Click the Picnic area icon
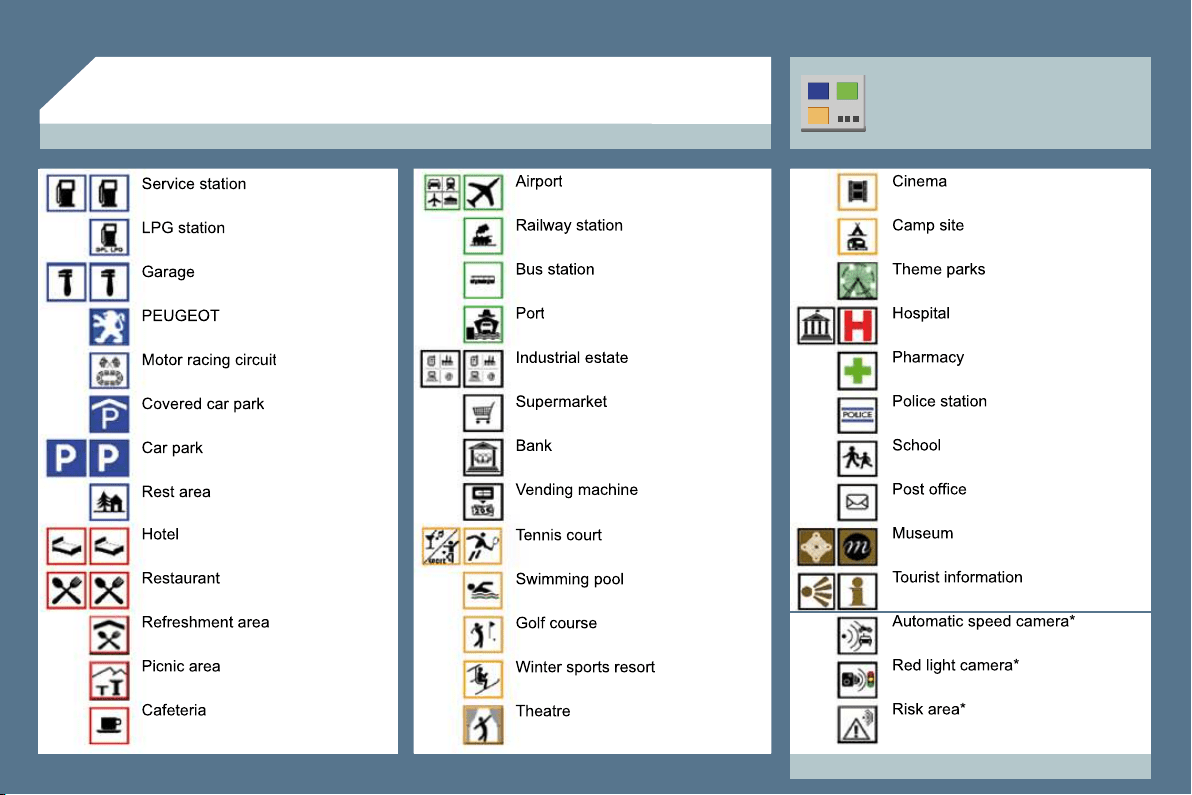Viewport: 1192px width, 795px height. pos(109,680)
